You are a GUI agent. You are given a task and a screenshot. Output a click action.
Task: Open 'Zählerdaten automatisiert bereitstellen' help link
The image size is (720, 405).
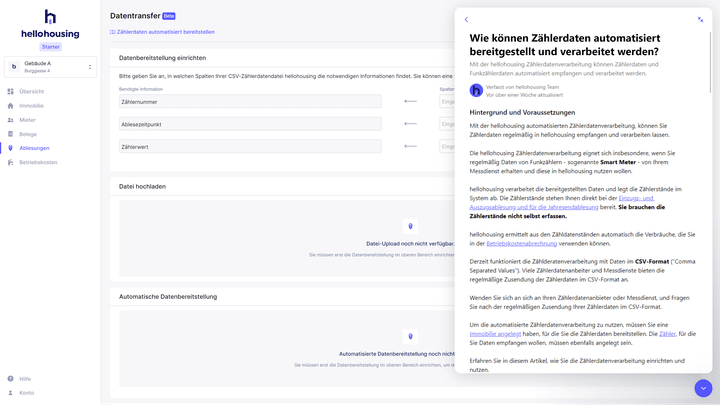tap(163, 32)
